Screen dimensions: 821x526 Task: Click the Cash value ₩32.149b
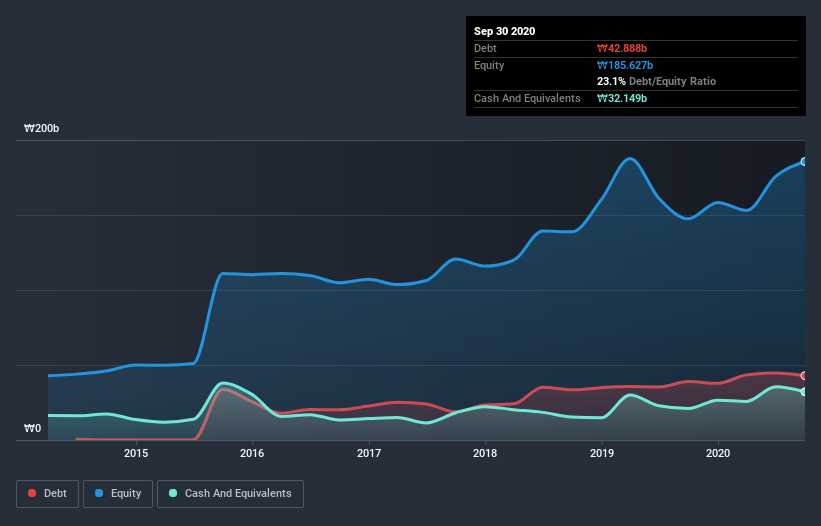(x=622, y=98)
